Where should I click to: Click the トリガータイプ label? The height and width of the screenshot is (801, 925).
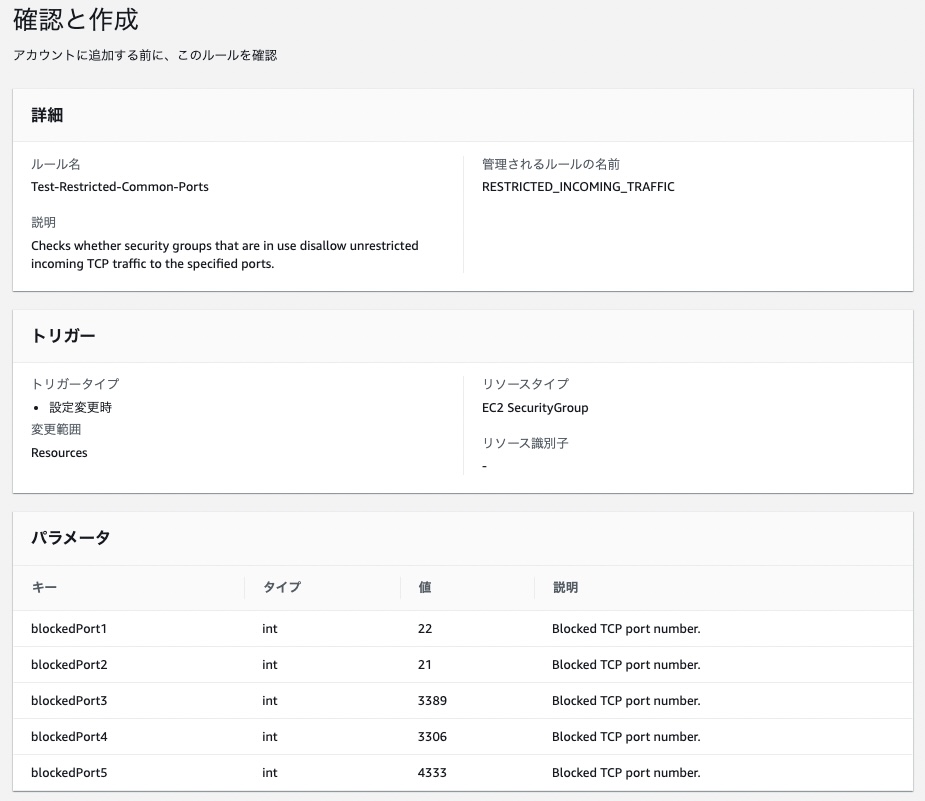(75, 384)
